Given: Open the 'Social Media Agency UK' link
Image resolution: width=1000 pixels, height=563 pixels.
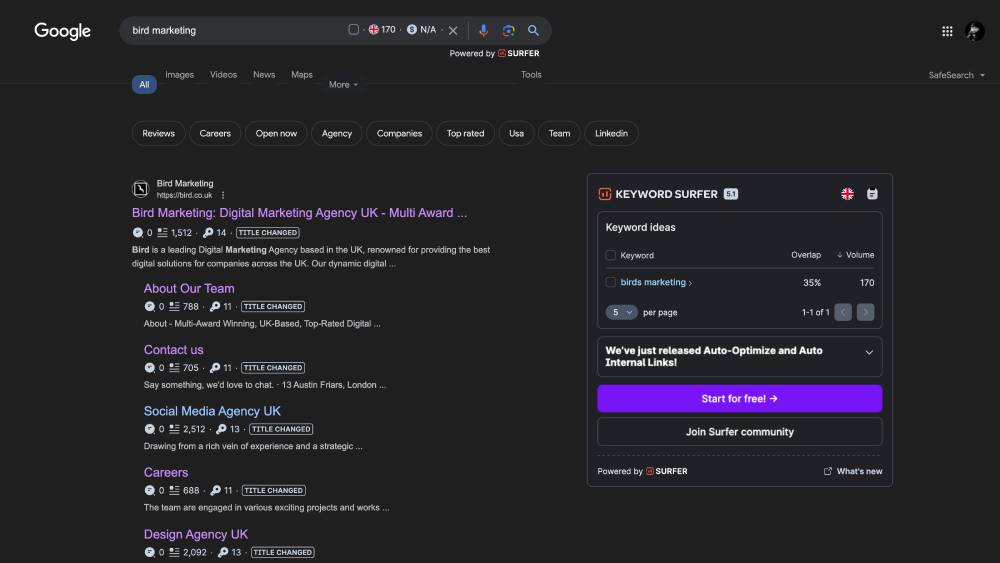Looking at the screenshot, I should pyautogui.click(x=212, y=411).
